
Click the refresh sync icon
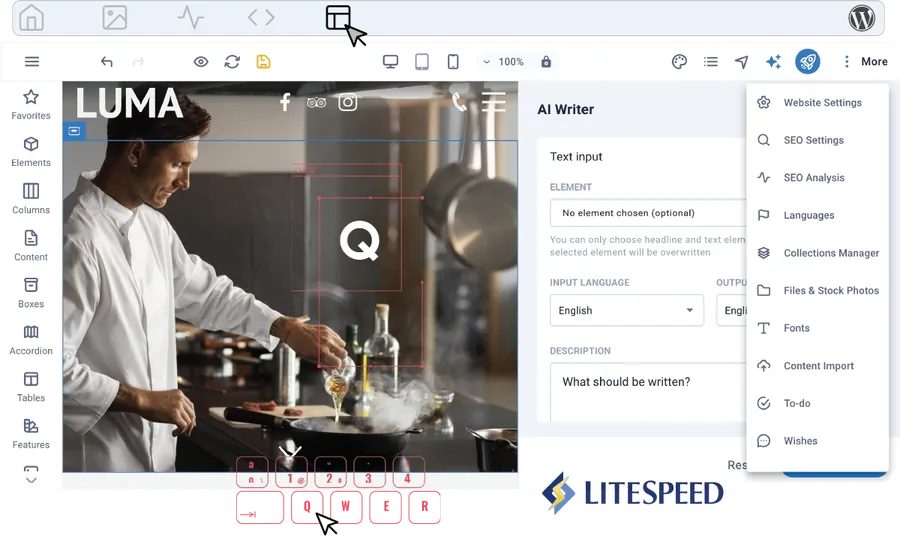[x=232, y=62]
